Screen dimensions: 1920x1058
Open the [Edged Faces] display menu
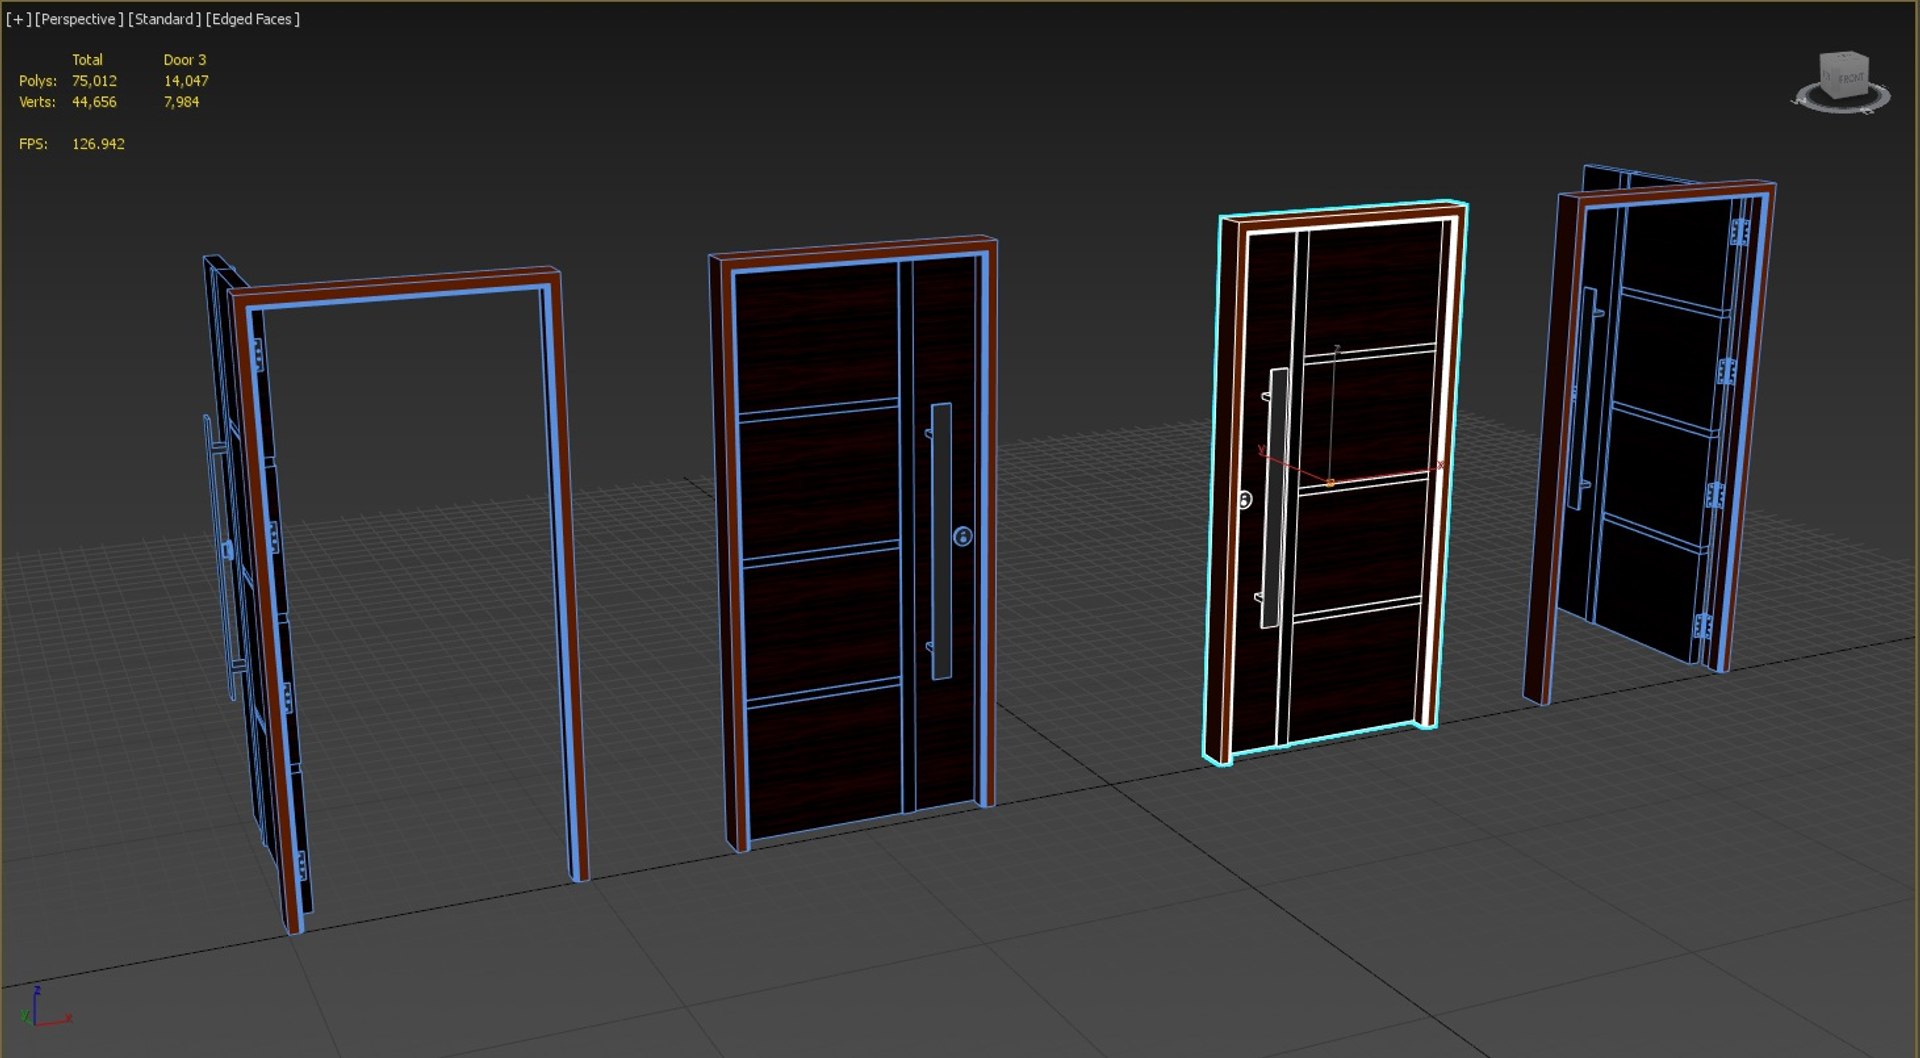click(253, 19)
